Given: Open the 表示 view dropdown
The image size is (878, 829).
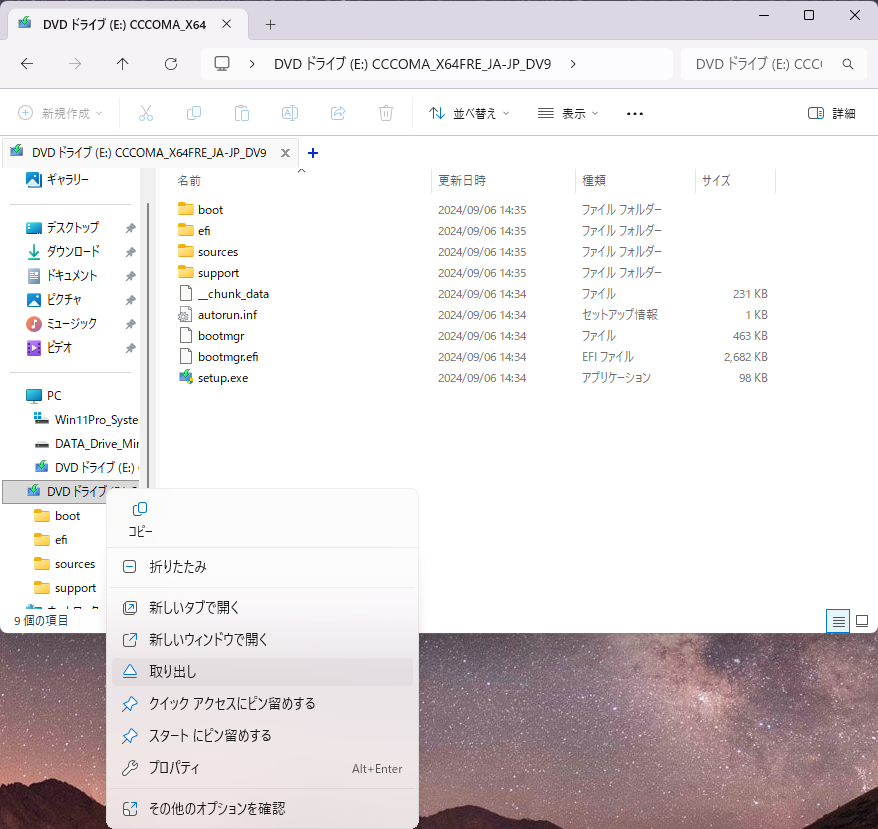Looking at the screenshot, I should point(568,113).
